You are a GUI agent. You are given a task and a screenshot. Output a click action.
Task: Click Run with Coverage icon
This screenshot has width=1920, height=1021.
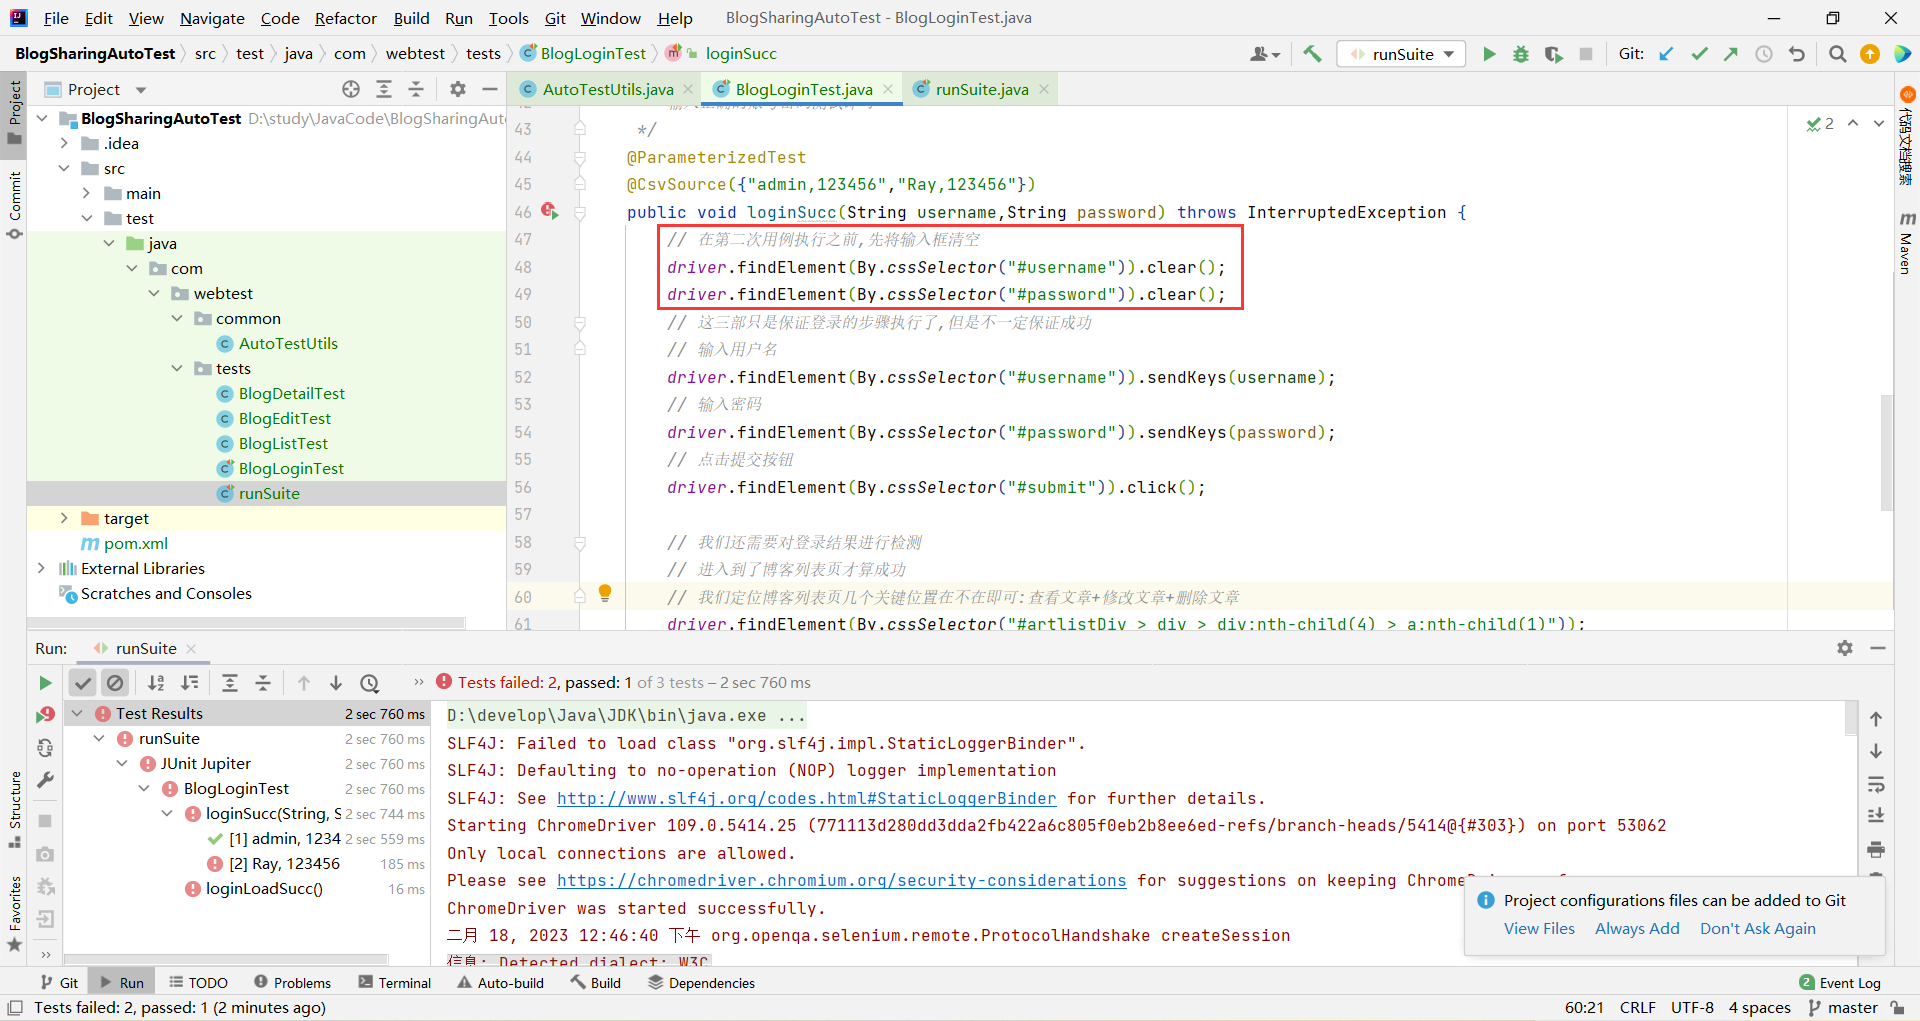tap(1553, 54)
